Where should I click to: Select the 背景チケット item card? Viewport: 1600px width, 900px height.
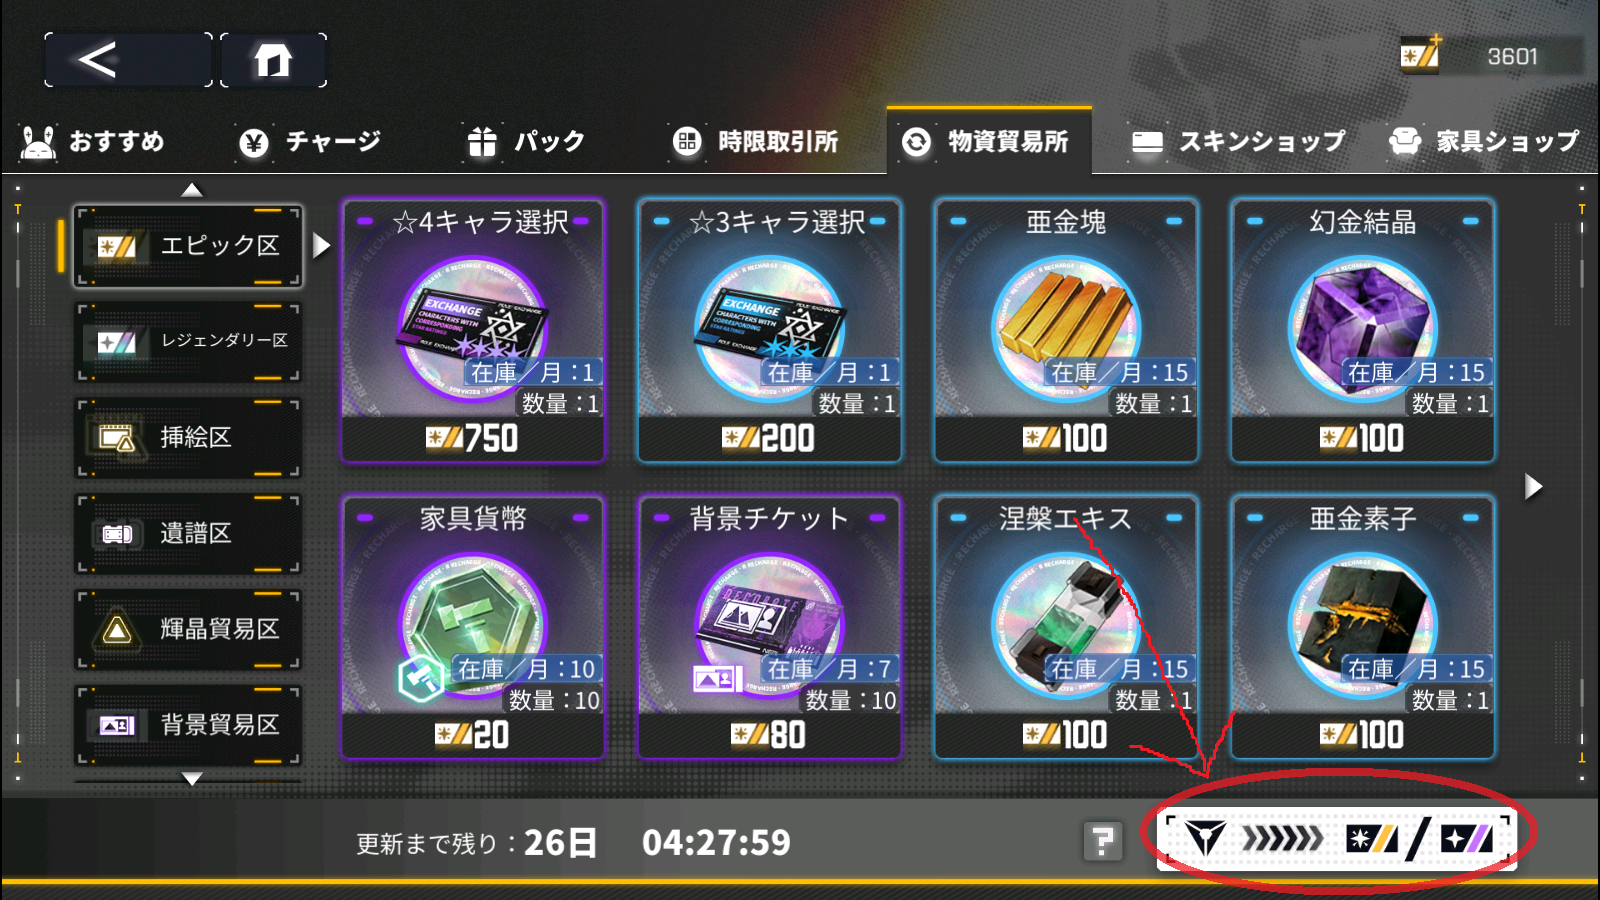point(770,627)
